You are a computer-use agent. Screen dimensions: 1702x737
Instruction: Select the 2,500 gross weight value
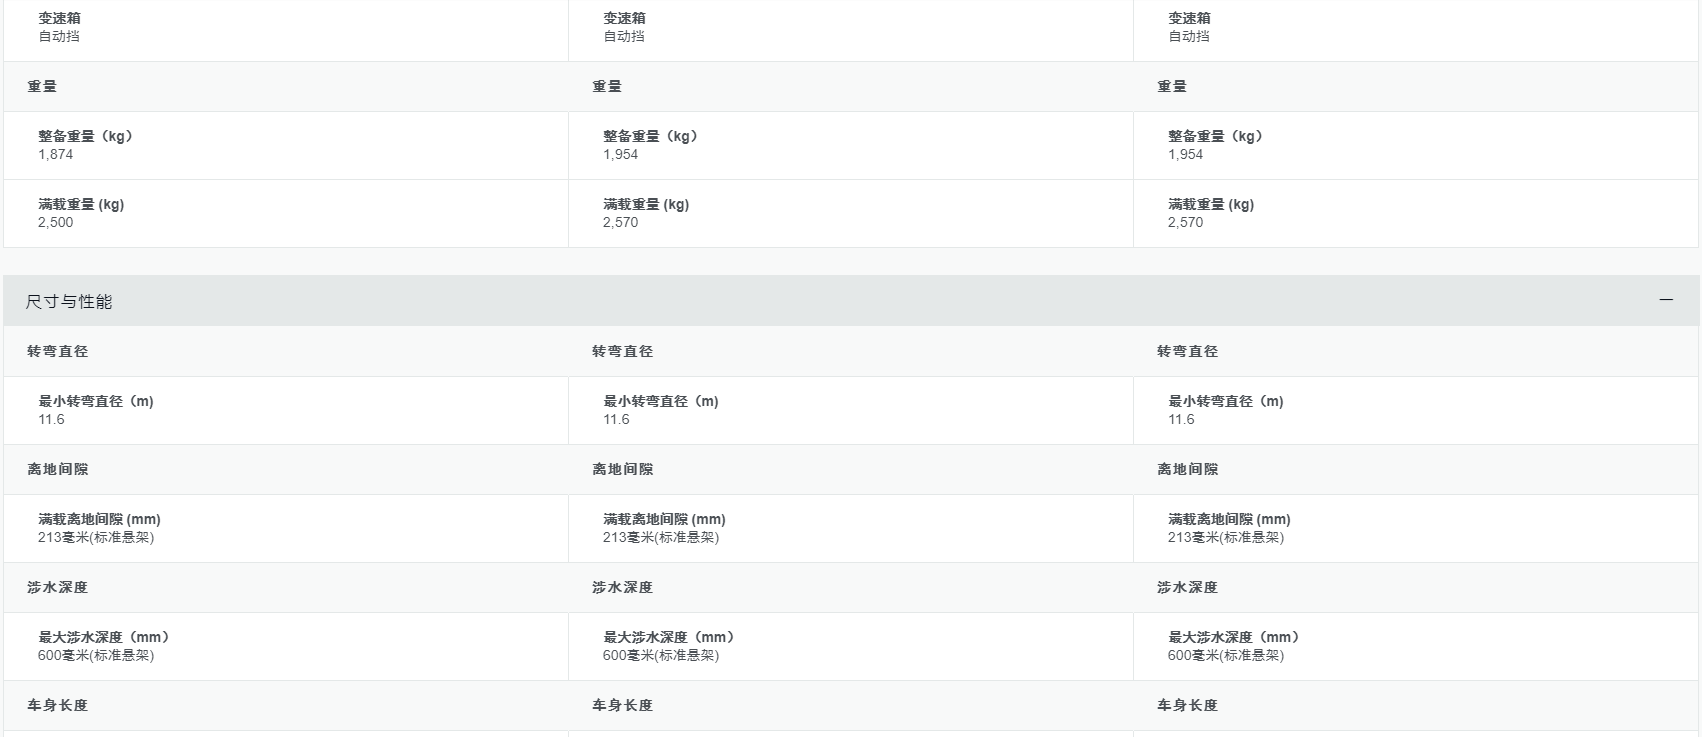point(56,222)
